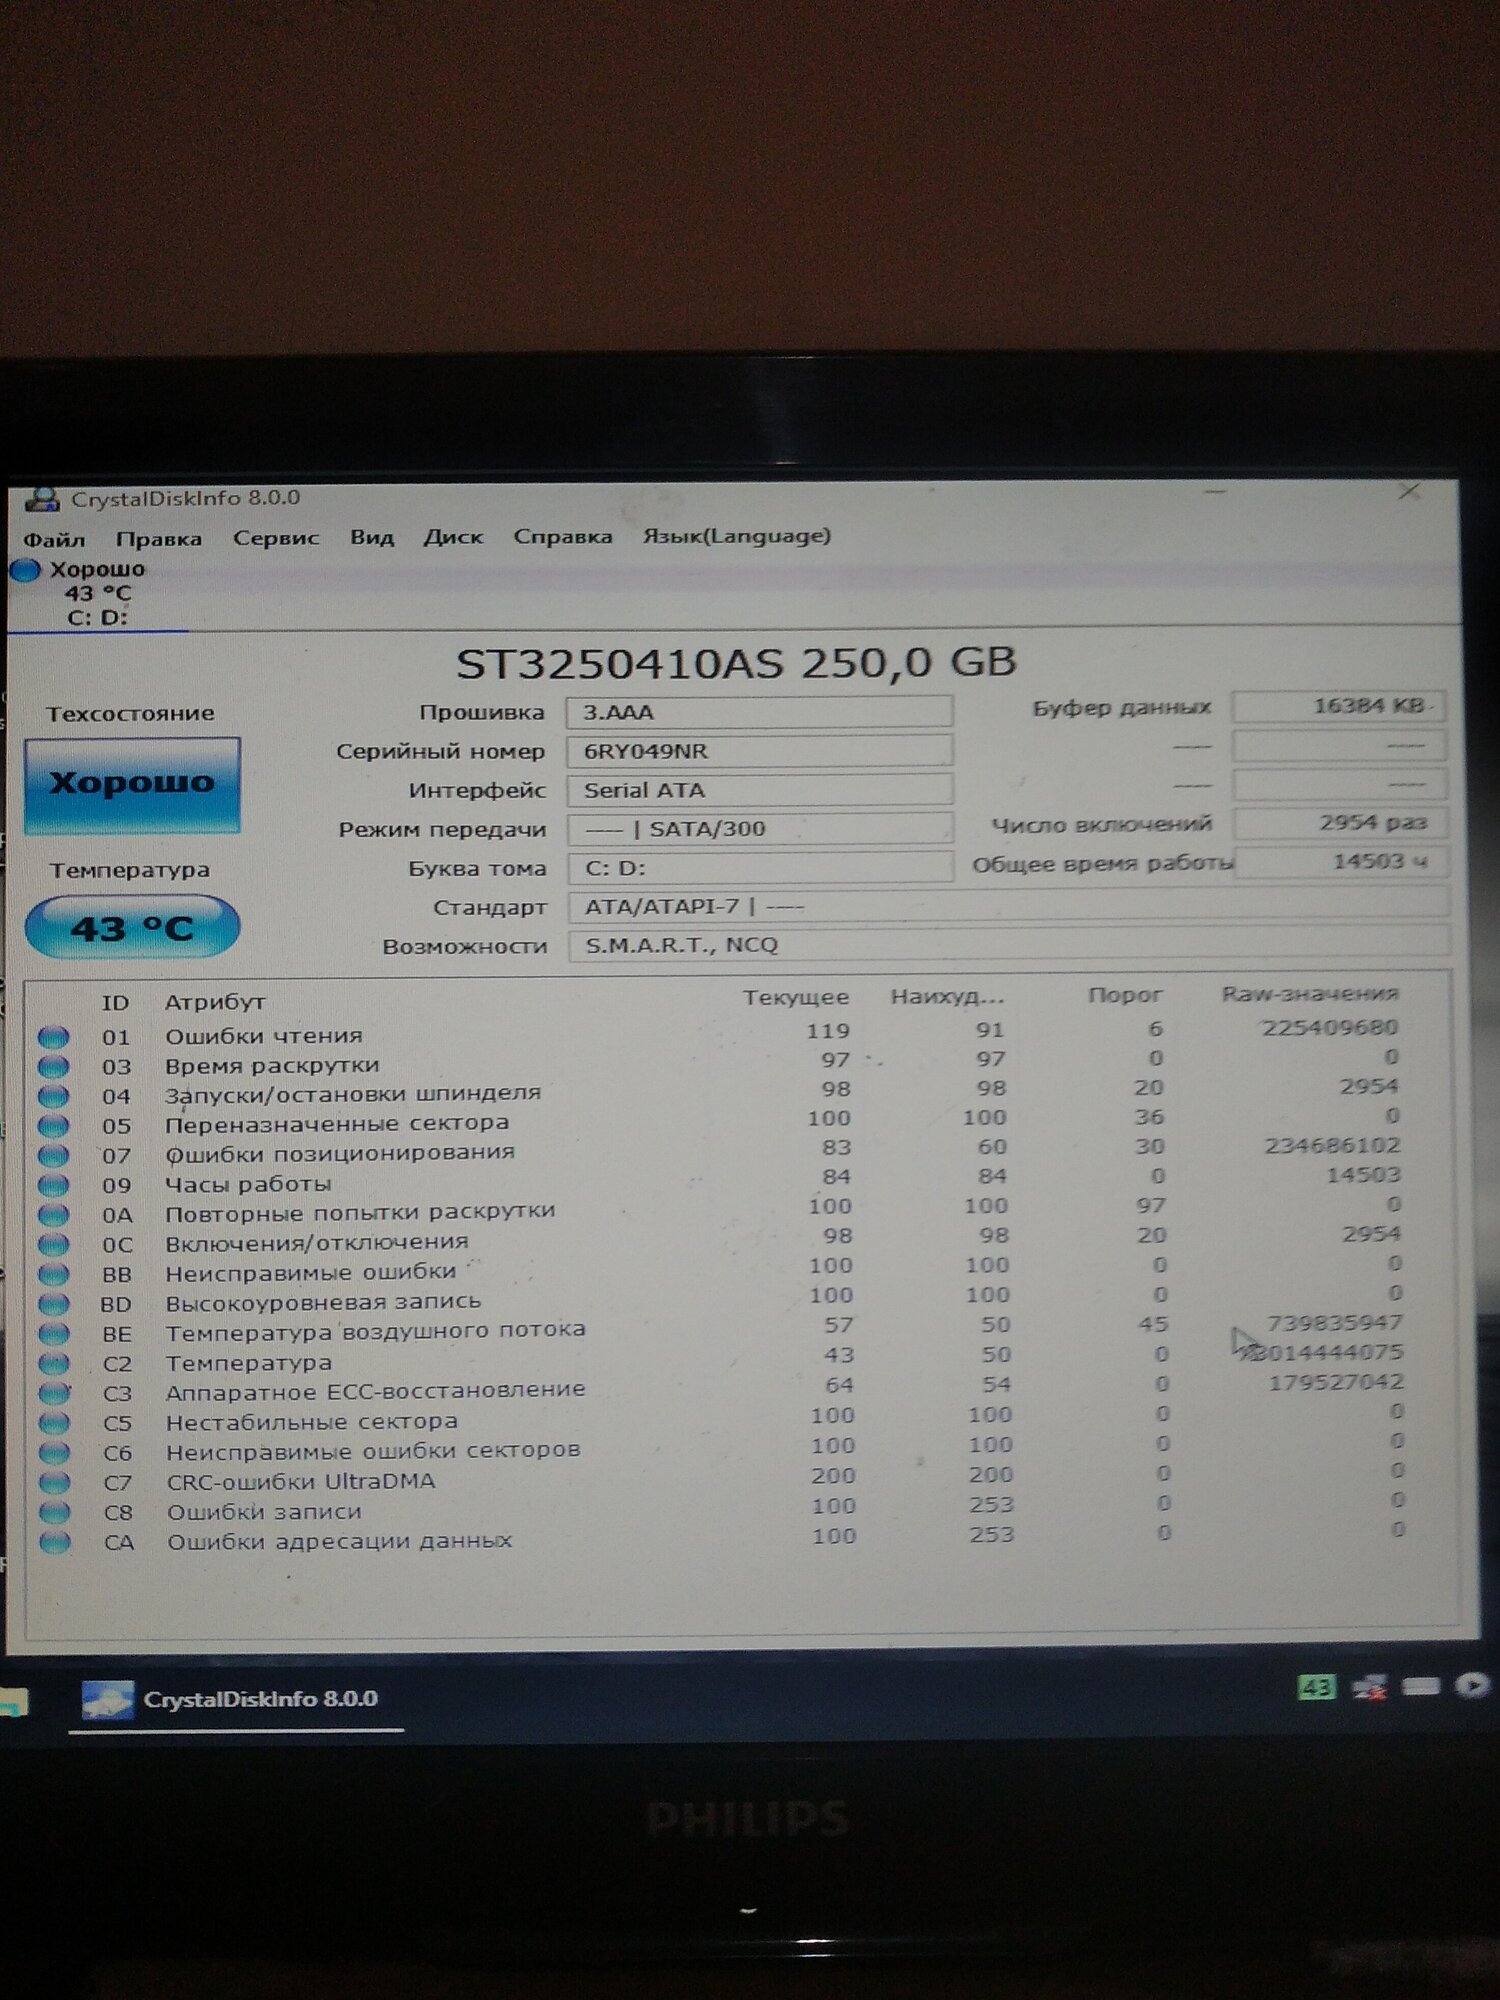This screenshot has width=1500, height=2000.
Task: Click status icon of C3 Аппаратное ECC-восстановление
Action: pyautogui.click(x=54, y=1393)
